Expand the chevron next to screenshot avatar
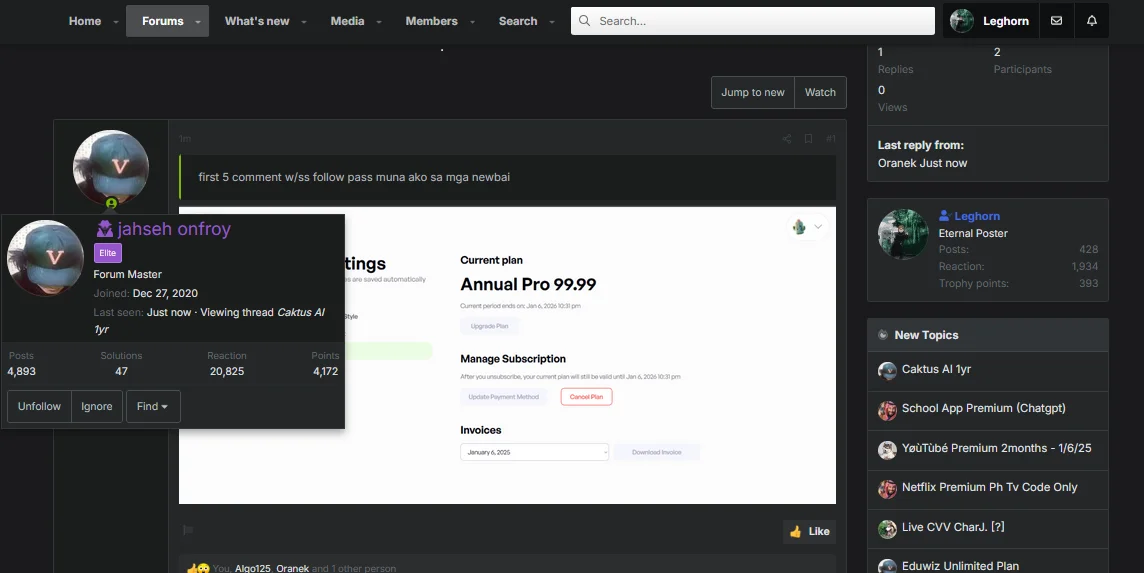 (x=818, y=227)
